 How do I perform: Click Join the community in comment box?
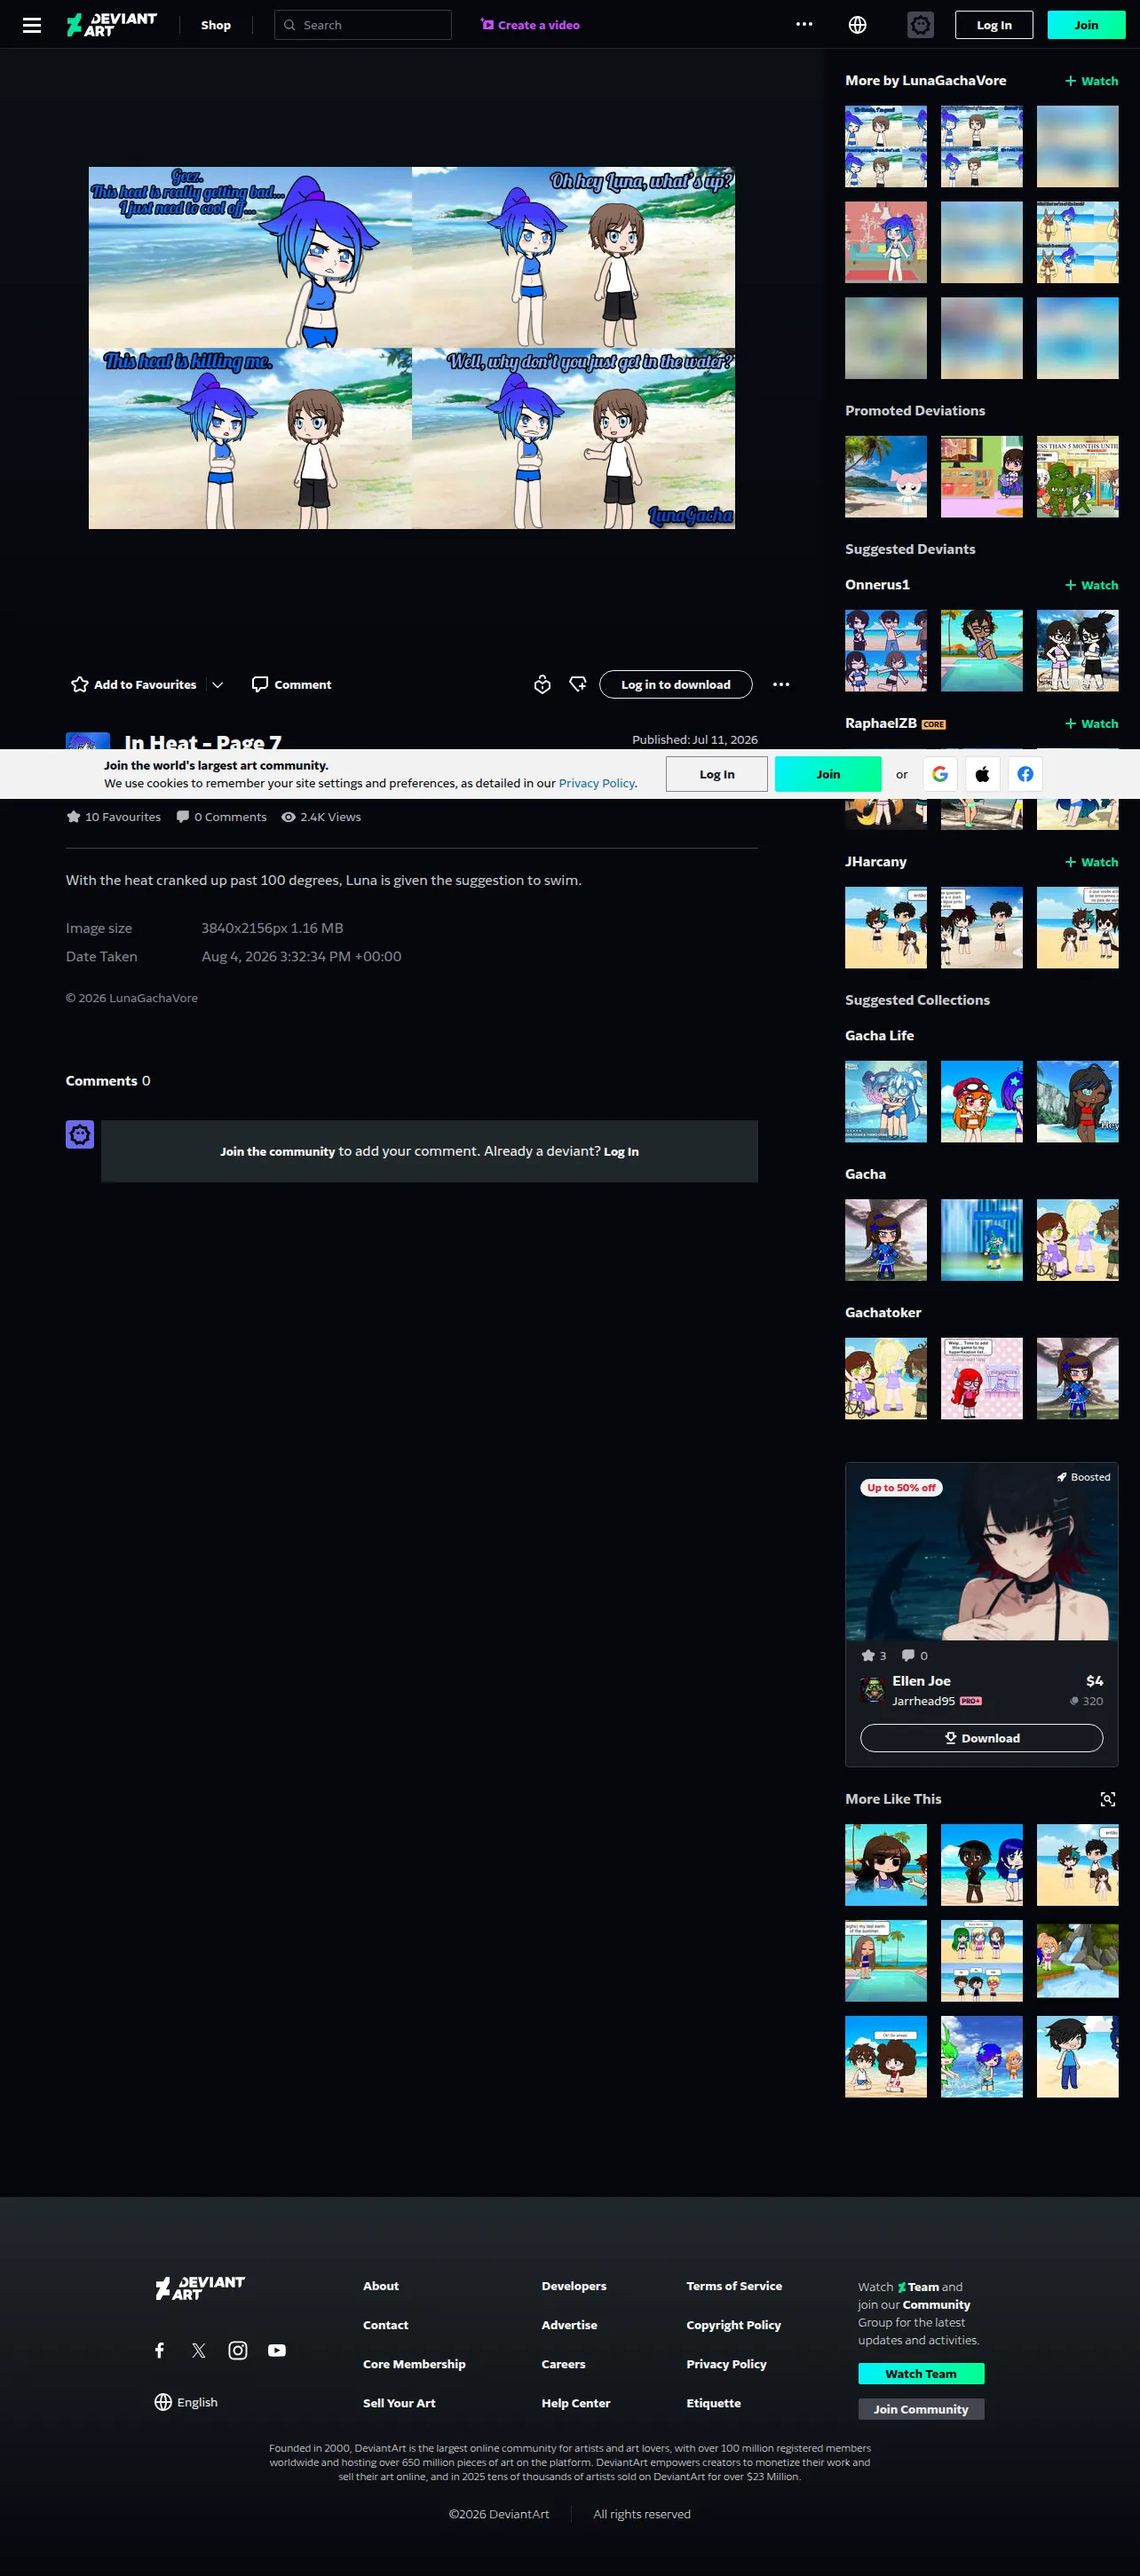click(x=277, y=1152)
